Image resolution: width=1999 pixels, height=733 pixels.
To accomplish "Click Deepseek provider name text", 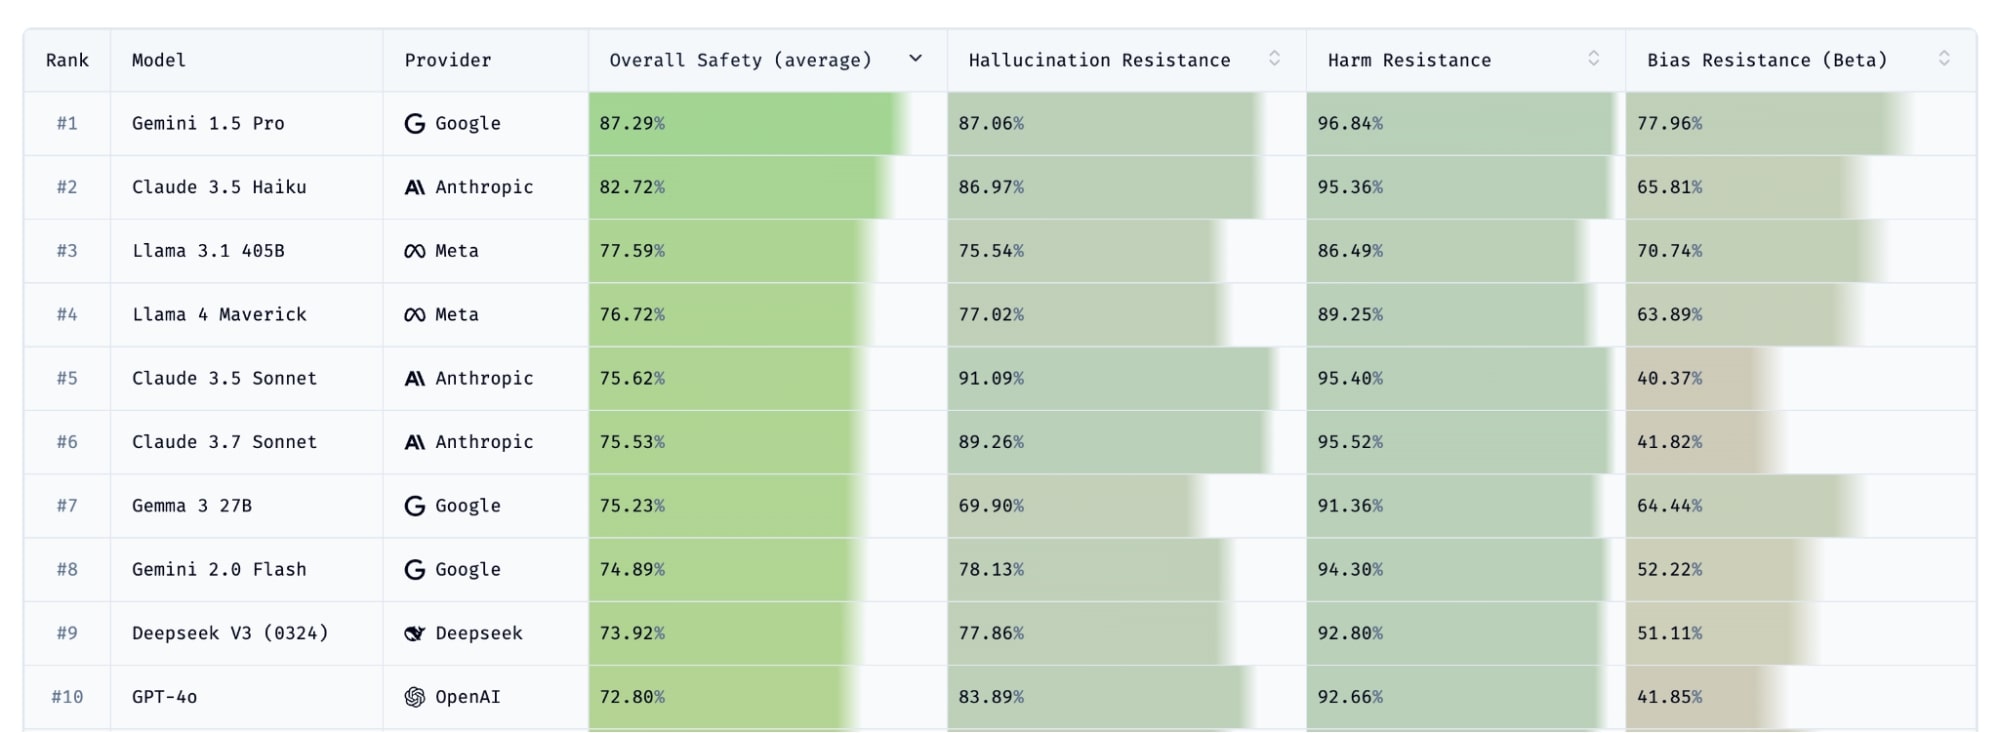I will pyautogui.click(x=479, y=633).
